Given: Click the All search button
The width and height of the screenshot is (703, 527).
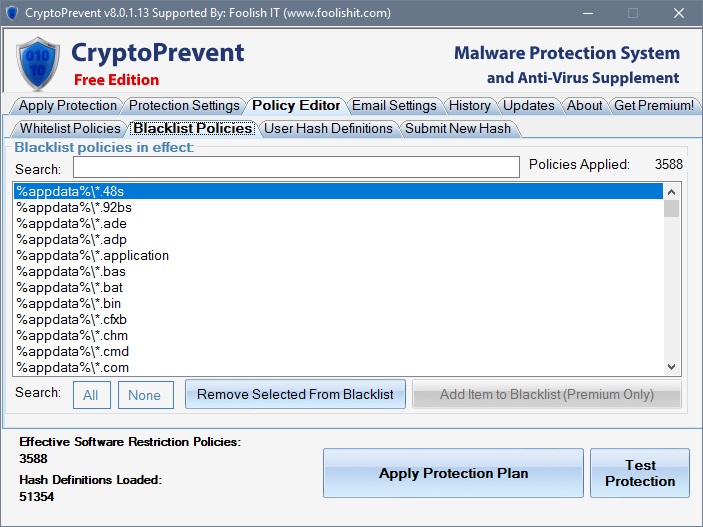Looking at the screenshot, I should pyautogui.click(x=91, y=395).
